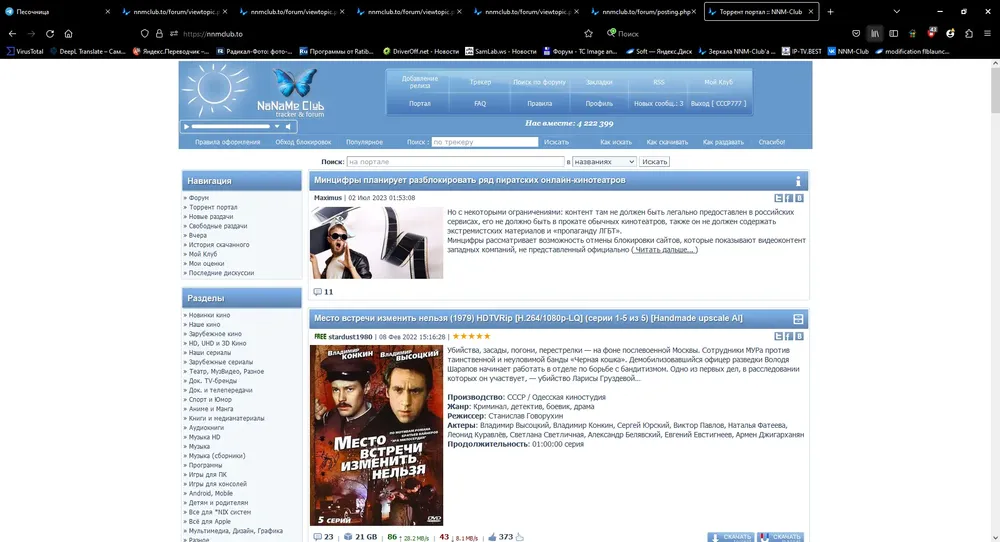1000x542 pixels.
Task: Click the info icon on Минцифры news header
Action: pos(798,181)
